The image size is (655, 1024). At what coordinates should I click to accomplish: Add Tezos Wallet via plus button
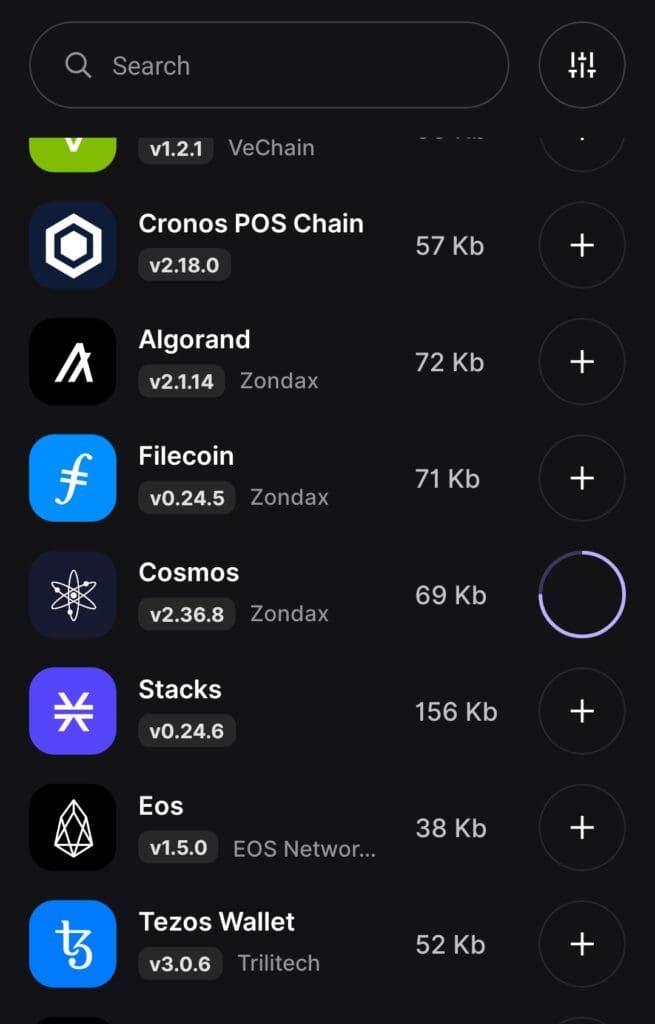click(582, 944)
